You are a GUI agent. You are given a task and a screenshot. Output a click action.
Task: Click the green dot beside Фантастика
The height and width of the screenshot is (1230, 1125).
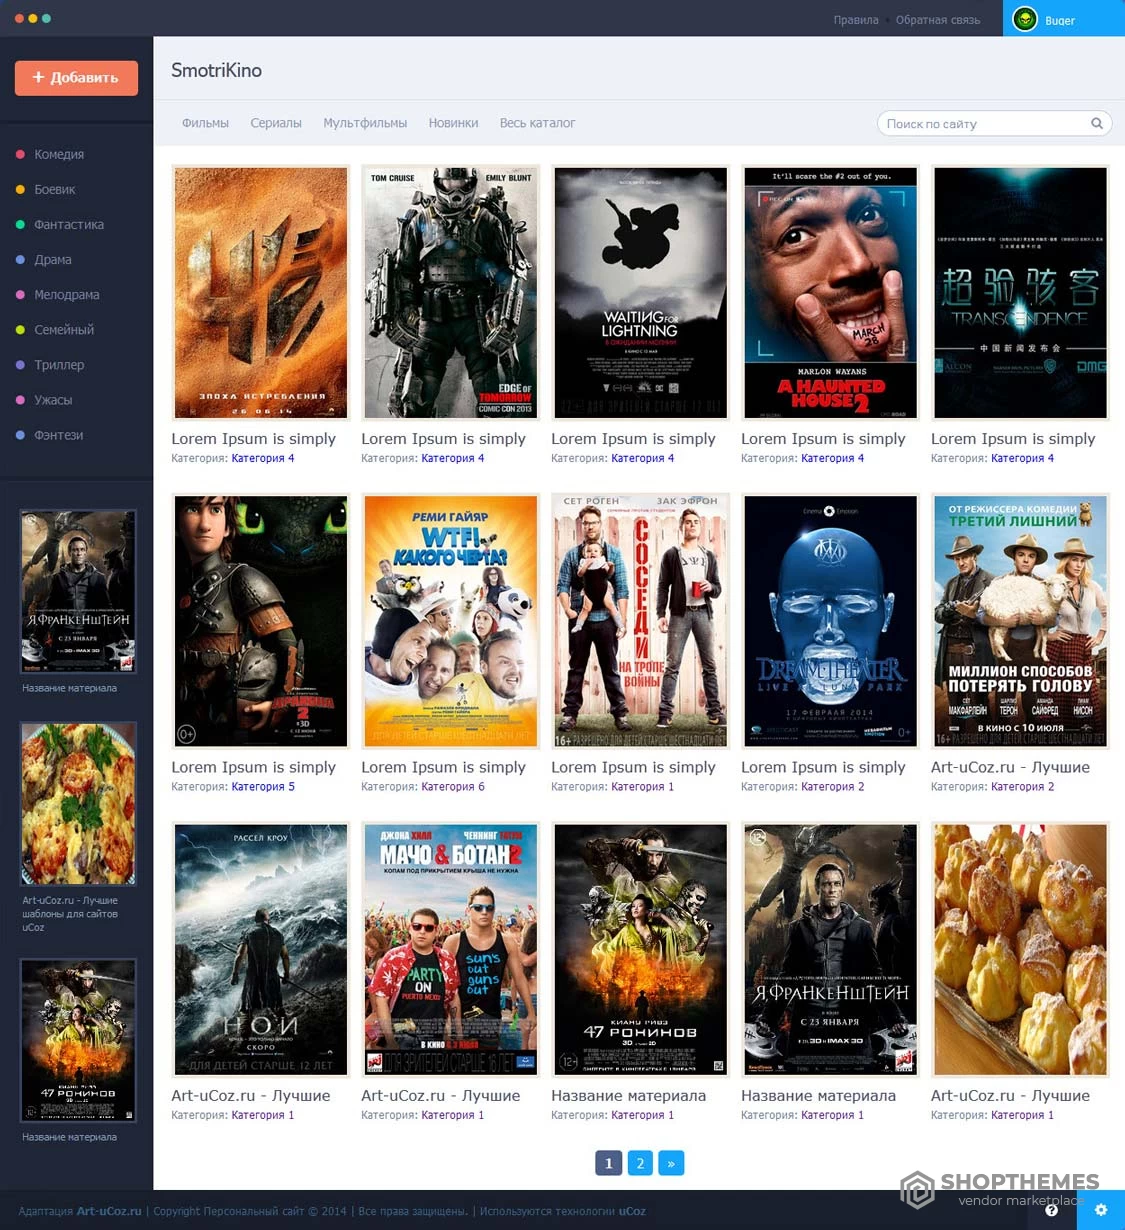click(20, 224)
